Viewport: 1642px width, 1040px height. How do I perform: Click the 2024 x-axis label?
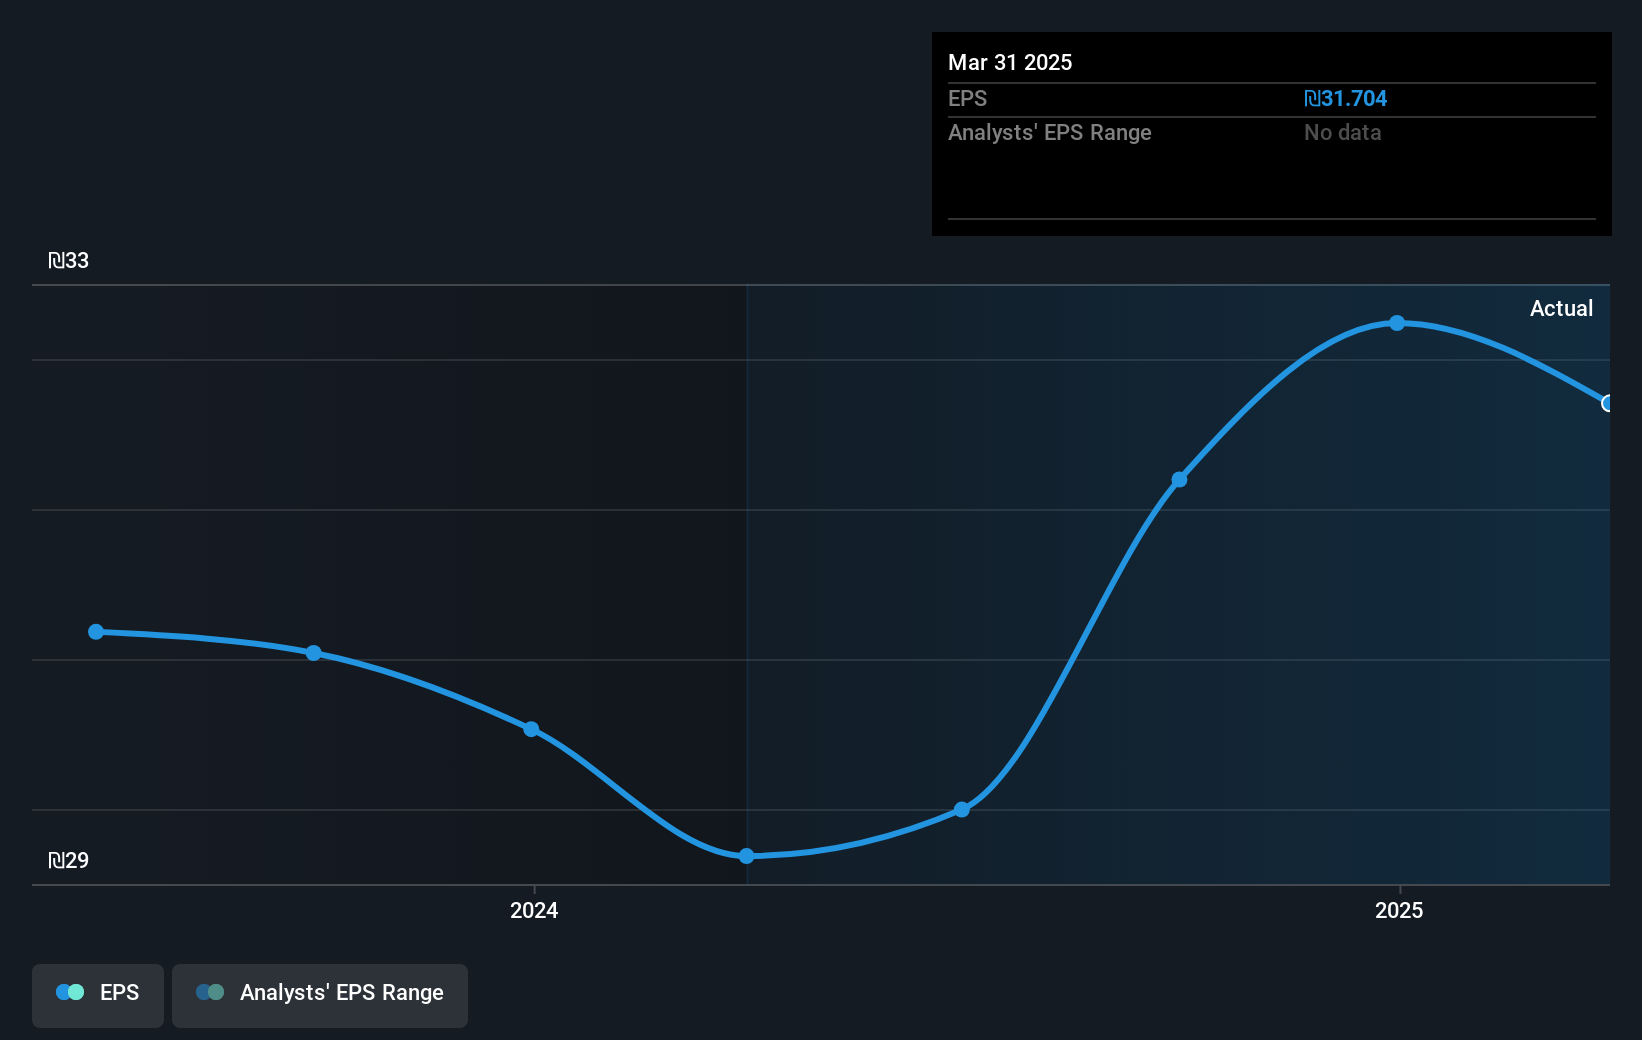click(534, 910)
